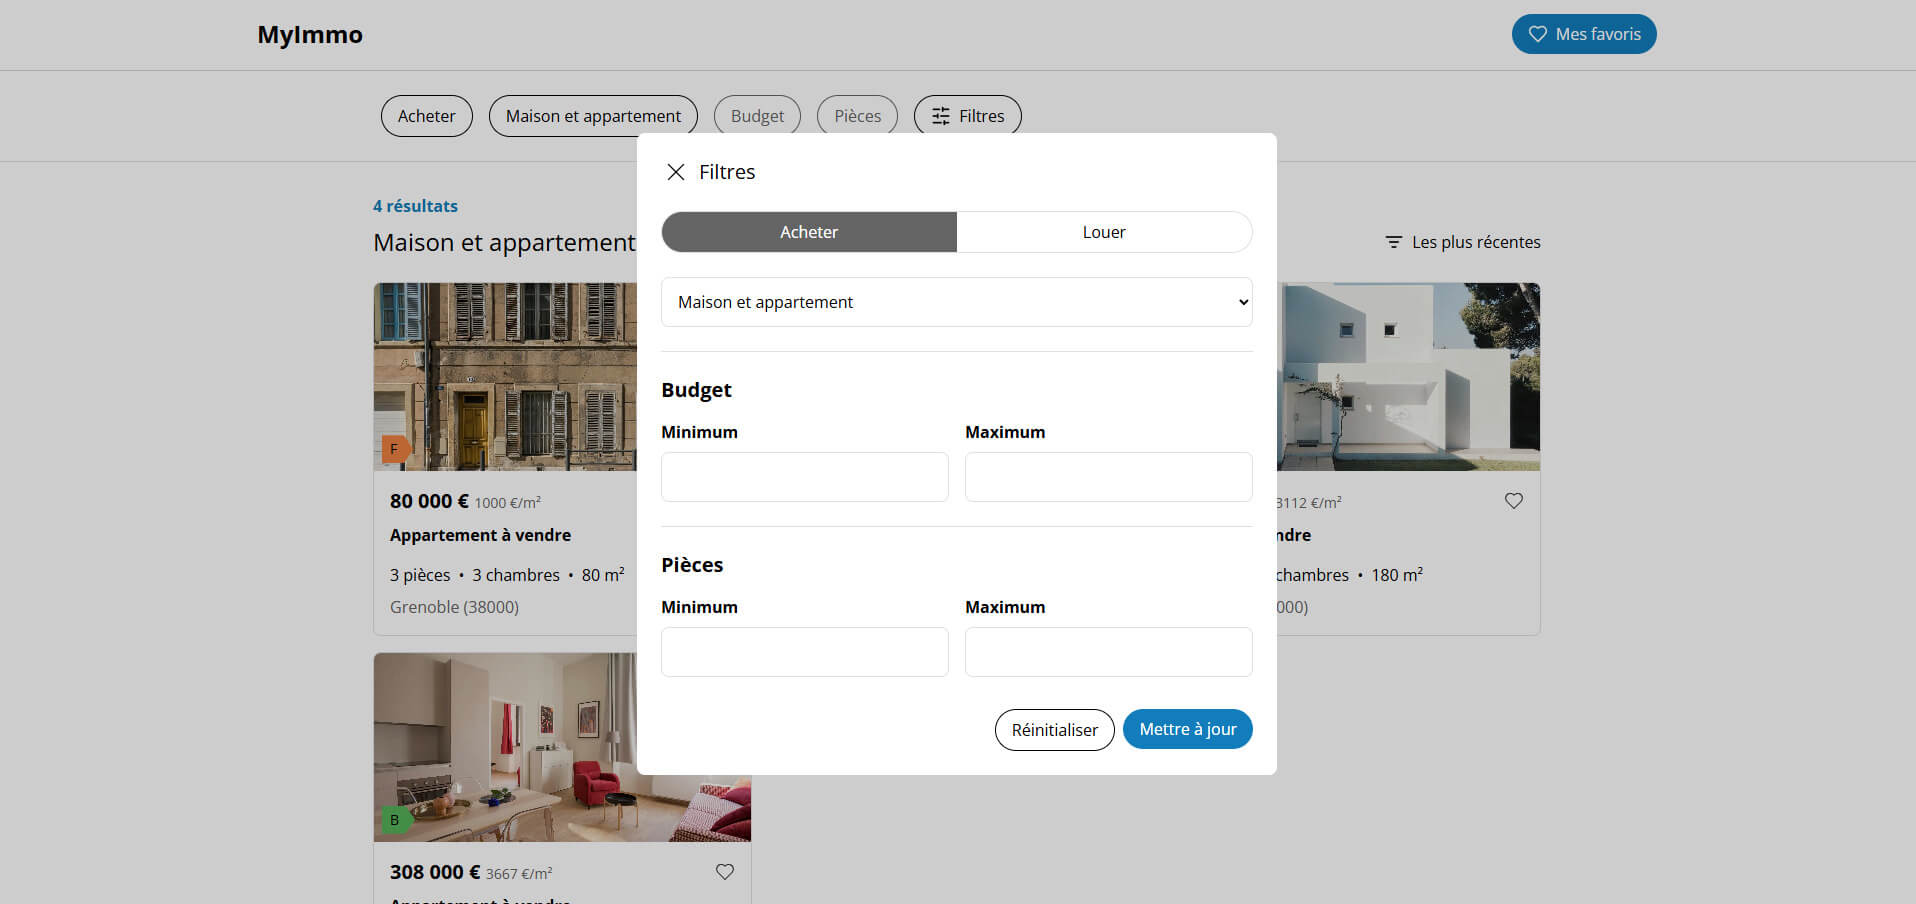Click the 4 résultats count text
Image resolution: width=1916 pixels, height=904 pixels.
click(415, 206)
